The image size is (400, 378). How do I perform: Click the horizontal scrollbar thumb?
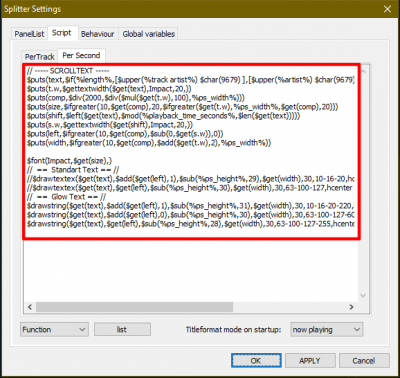click(x=134, y=307)
